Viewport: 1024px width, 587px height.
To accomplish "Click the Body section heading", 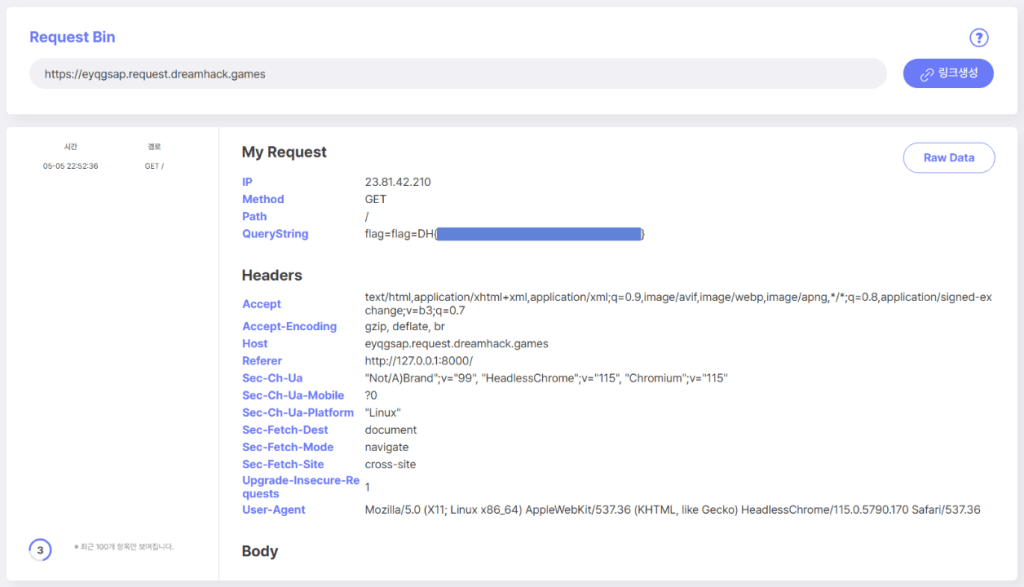I will pos(260,551).
